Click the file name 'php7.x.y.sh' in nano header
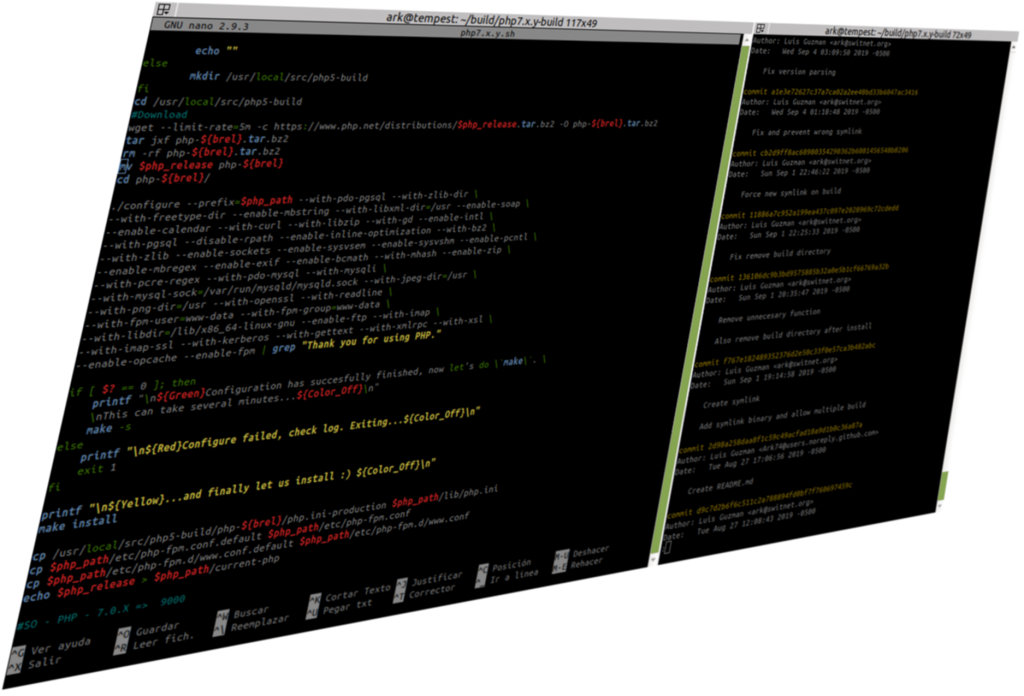Screen dimensions: 1024x696 [487, 33]
